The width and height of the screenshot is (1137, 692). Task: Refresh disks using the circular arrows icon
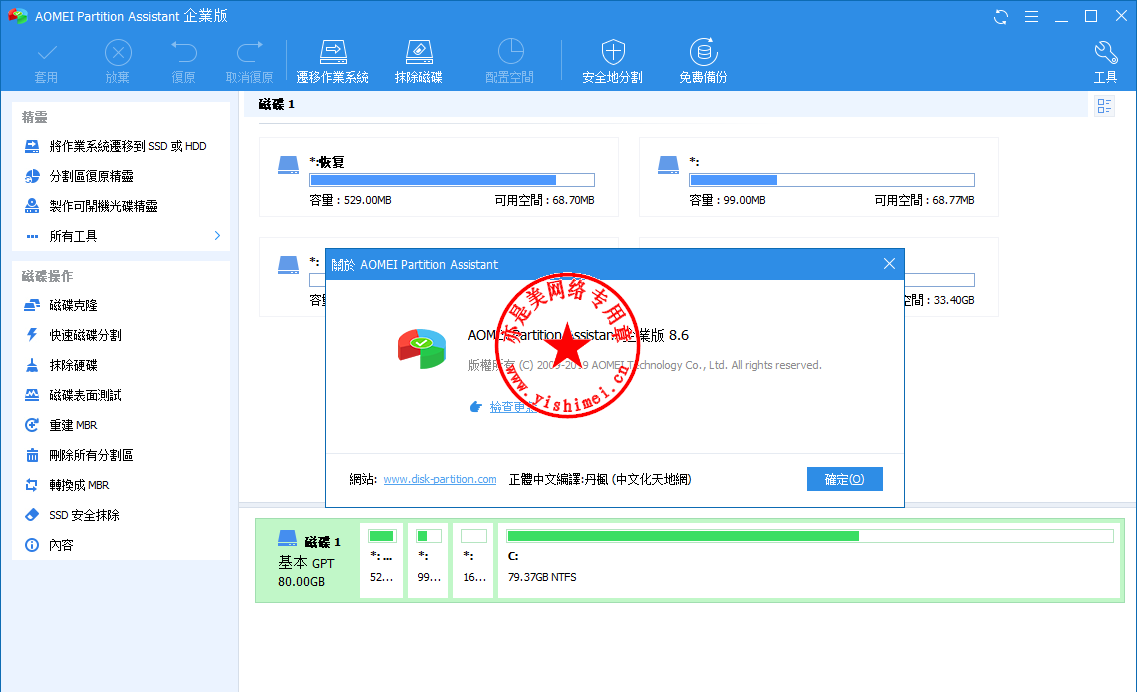[1000, 16]
